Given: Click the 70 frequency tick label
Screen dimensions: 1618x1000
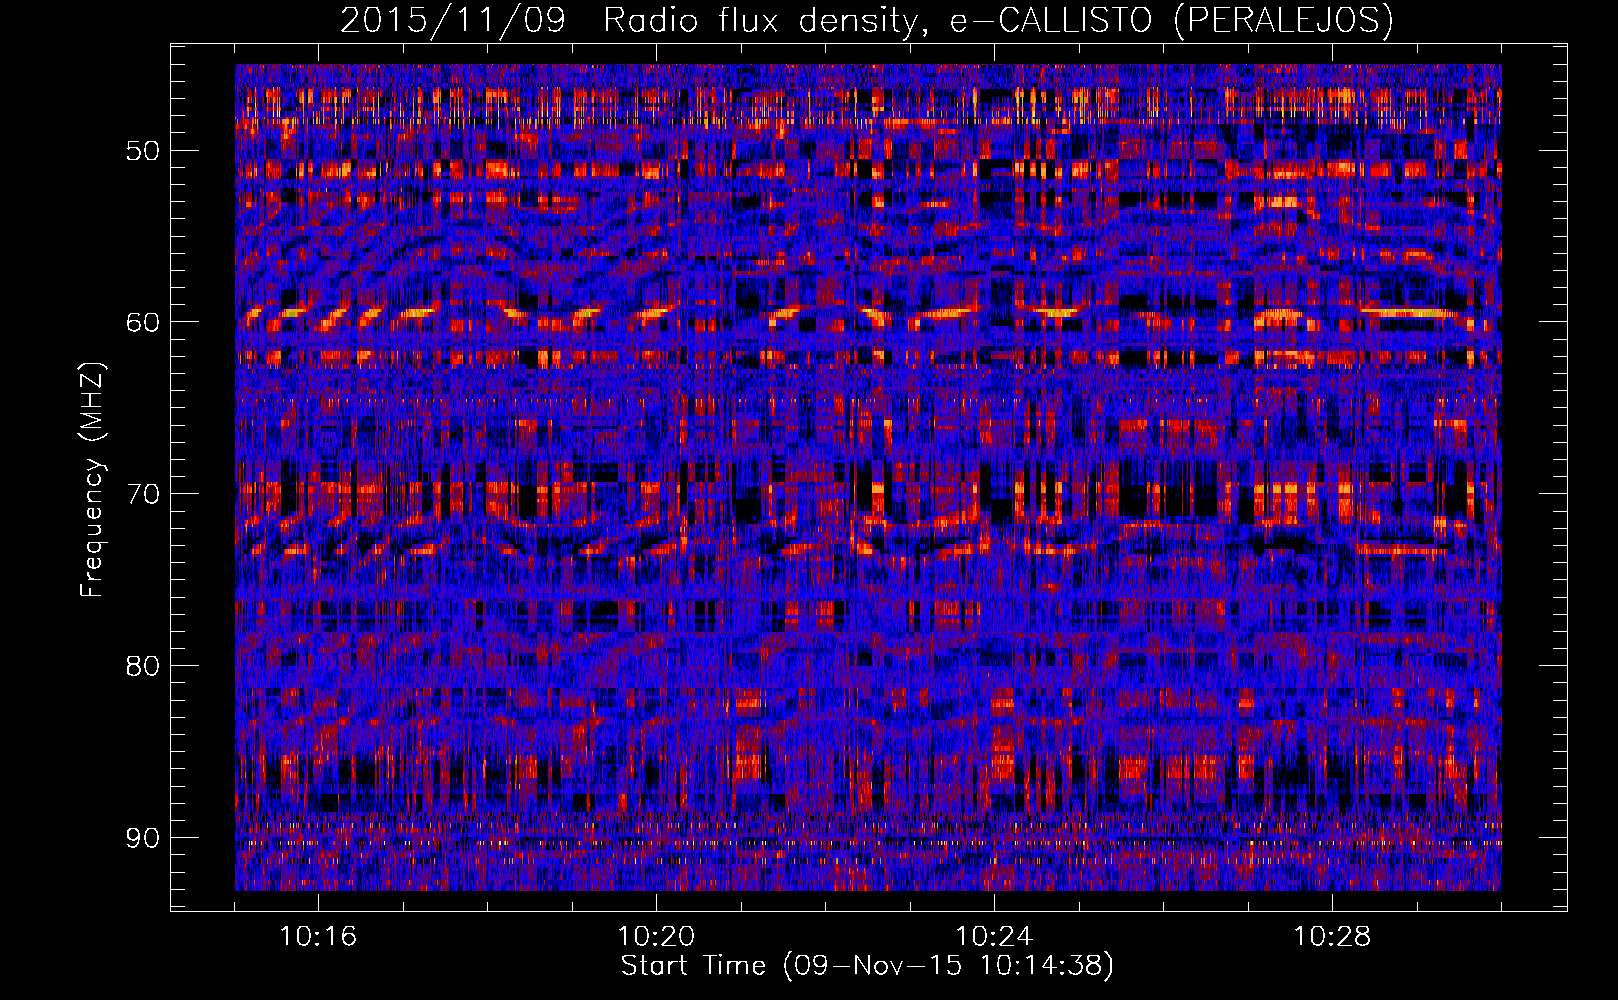Looking at the screenshot, I should pos(143,494).
